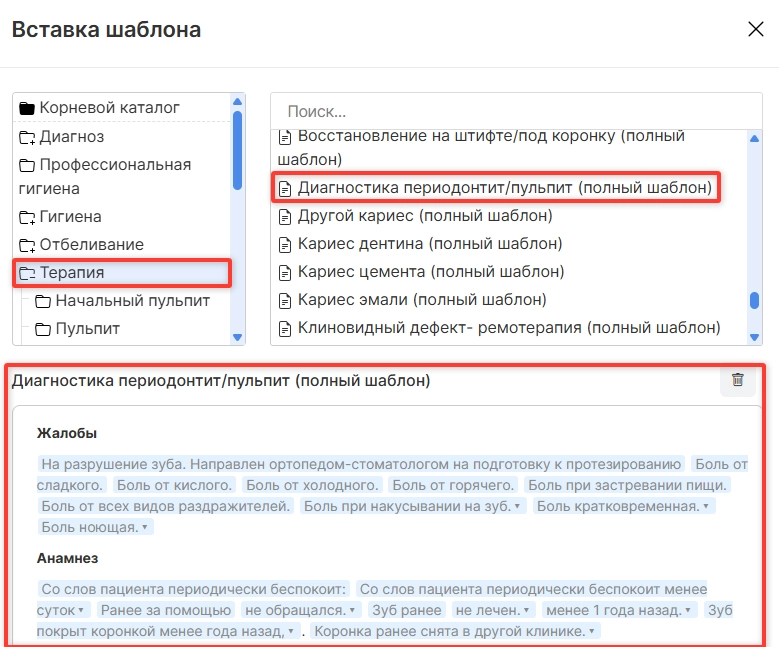Image resolution: width=779 pixels, height=647 pixels.
Task: Select the Пульпит subfolder
Action: tap(87, 329)
